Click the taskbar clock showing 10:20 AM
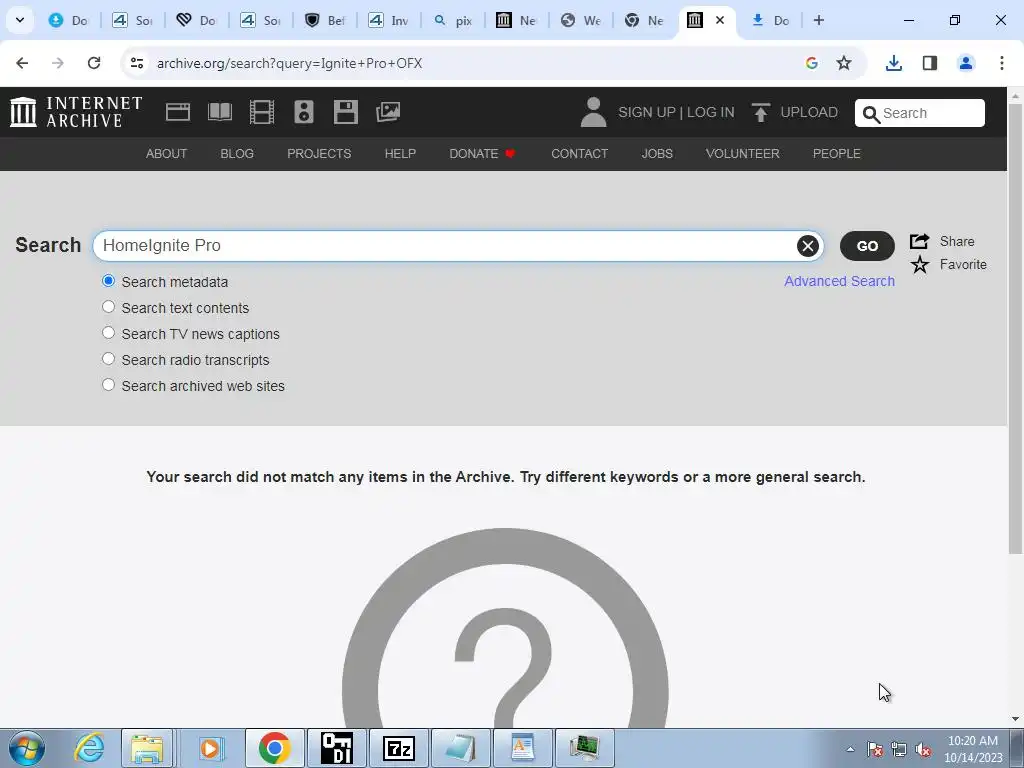This screenshot has width=1024, height=768. click(972, 749)
